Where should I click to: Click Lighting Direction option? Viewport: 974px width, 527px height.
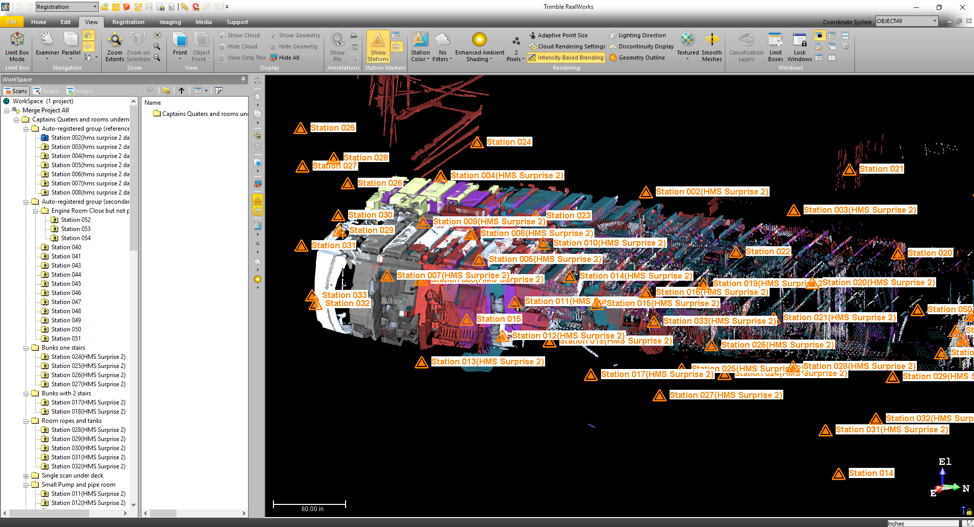637,35
